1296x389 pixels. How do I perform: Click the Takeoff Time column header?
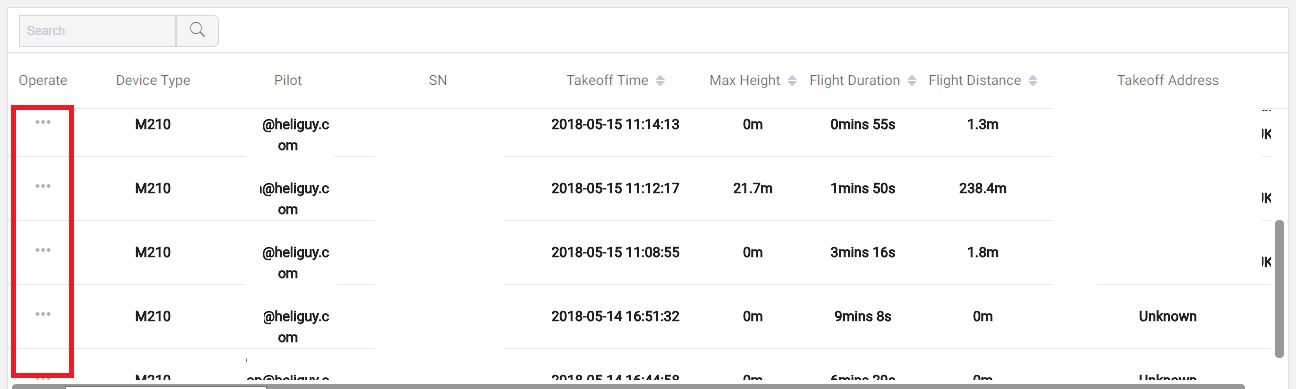pos(607,80)
